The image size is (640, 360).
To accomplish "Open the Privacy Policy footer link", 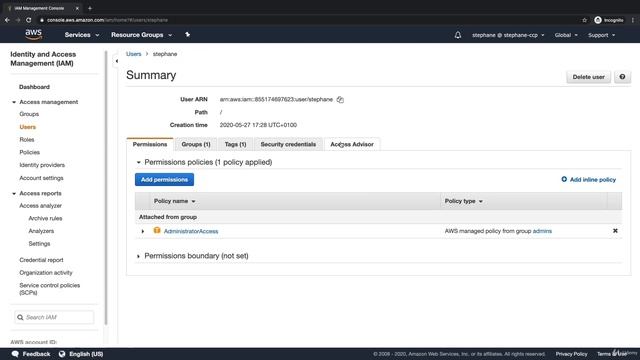I will pyautogui.click(x=571, y=354).
